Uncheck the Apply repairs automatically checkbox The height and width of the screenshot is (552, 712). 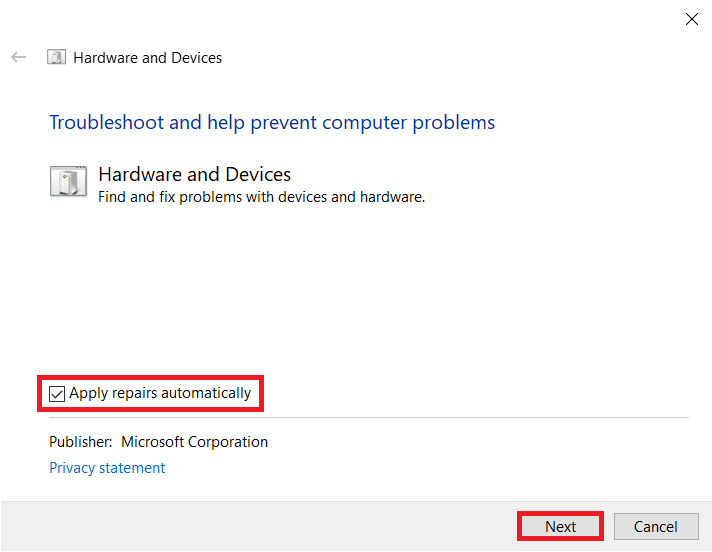click(57, 394)
